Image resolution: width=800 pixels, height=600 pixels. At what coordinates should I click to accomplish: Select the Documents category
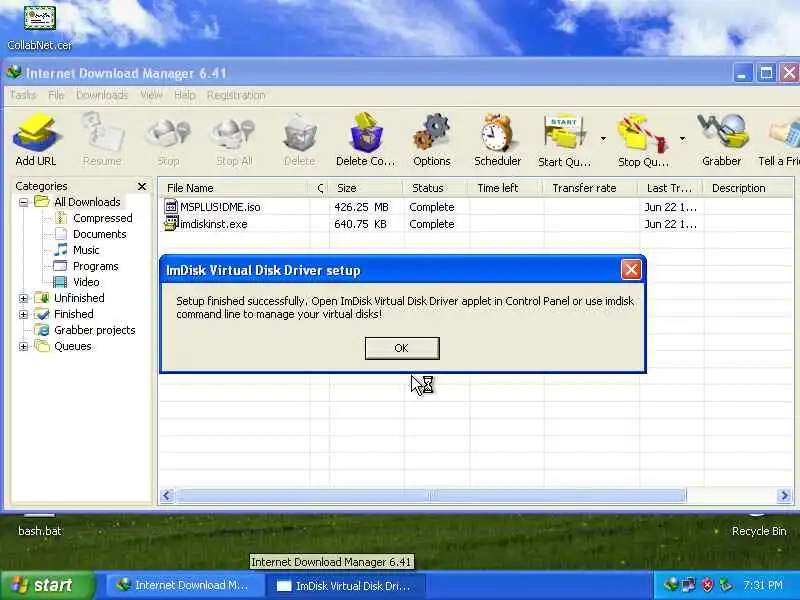(x=99, y=234)
